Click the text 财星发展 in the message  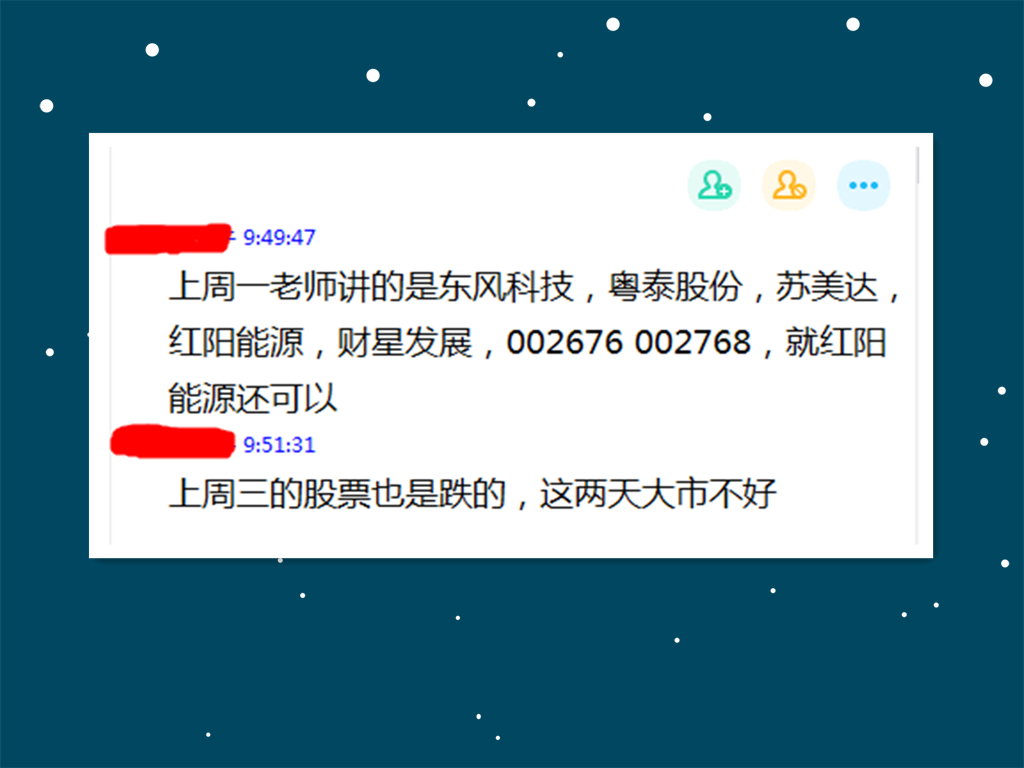(x=404, y=342)
